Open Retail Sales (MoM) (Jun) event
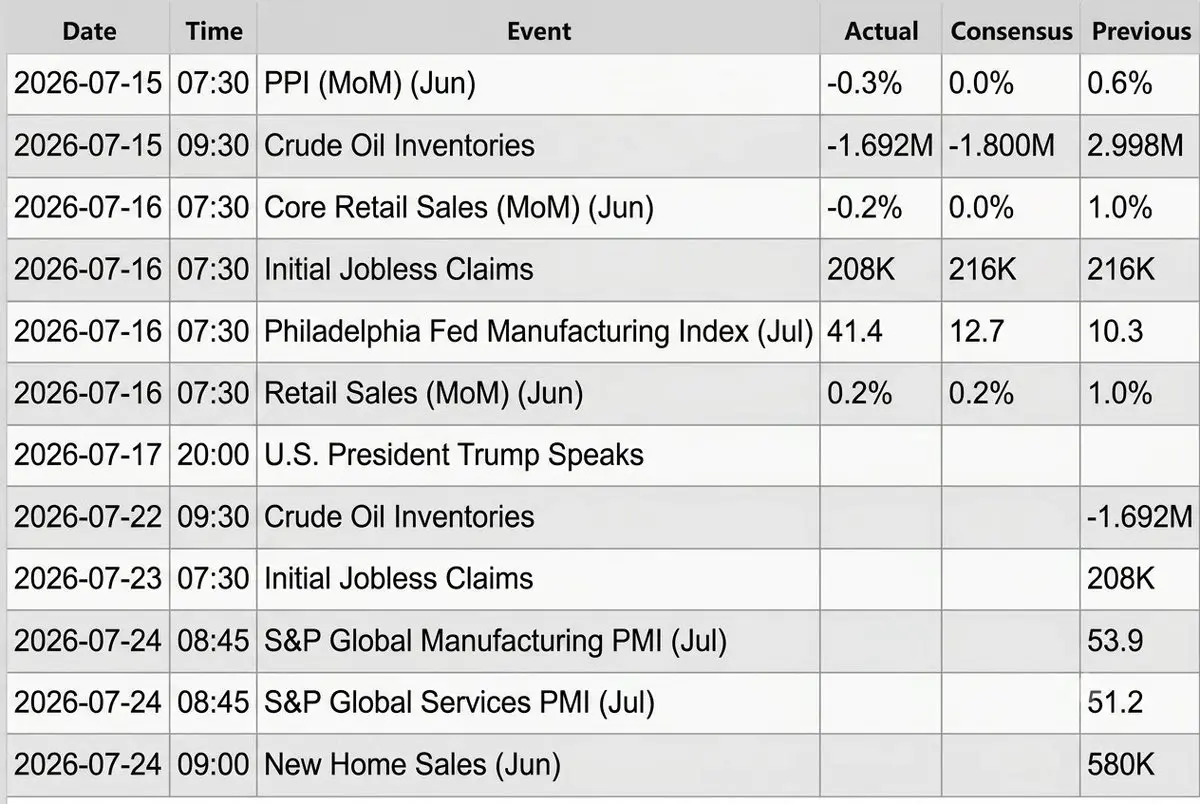This screenshot has width=1200, height=804. (423, 393)
